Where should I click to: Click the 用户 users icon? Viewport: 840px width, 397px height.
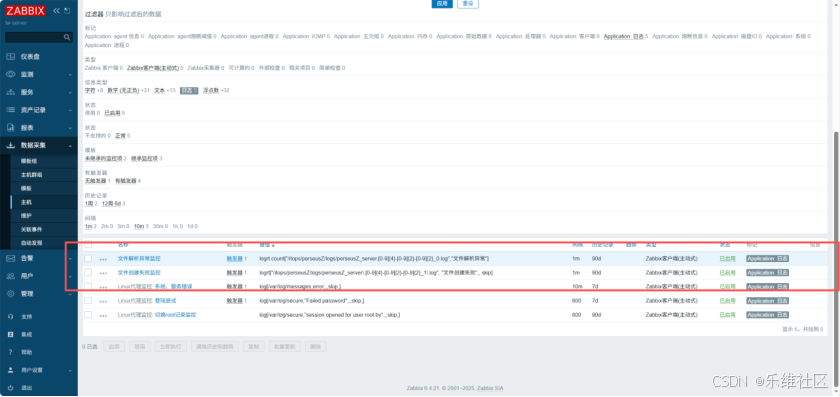(10, 276)
